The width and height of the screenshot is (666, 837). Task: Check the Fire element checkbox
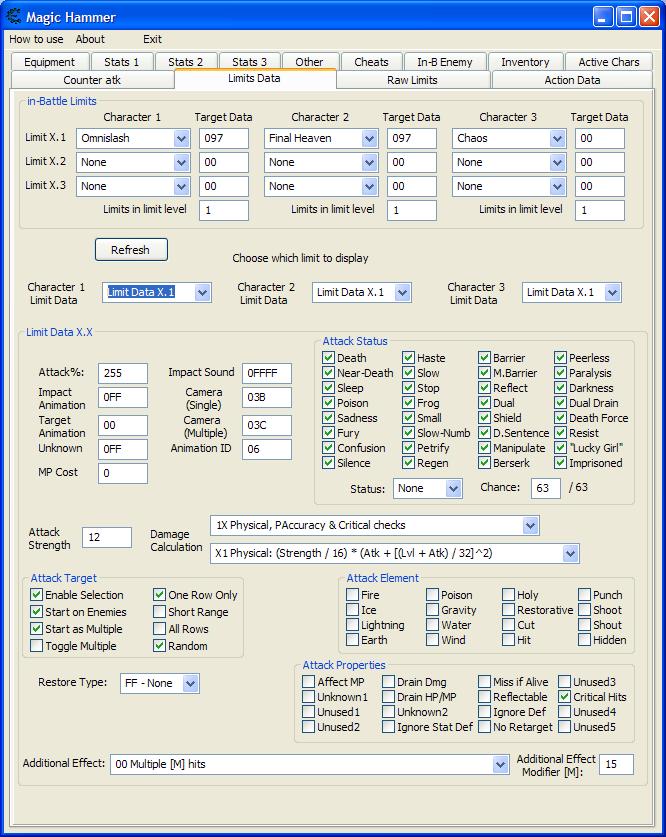click(352, 594)
